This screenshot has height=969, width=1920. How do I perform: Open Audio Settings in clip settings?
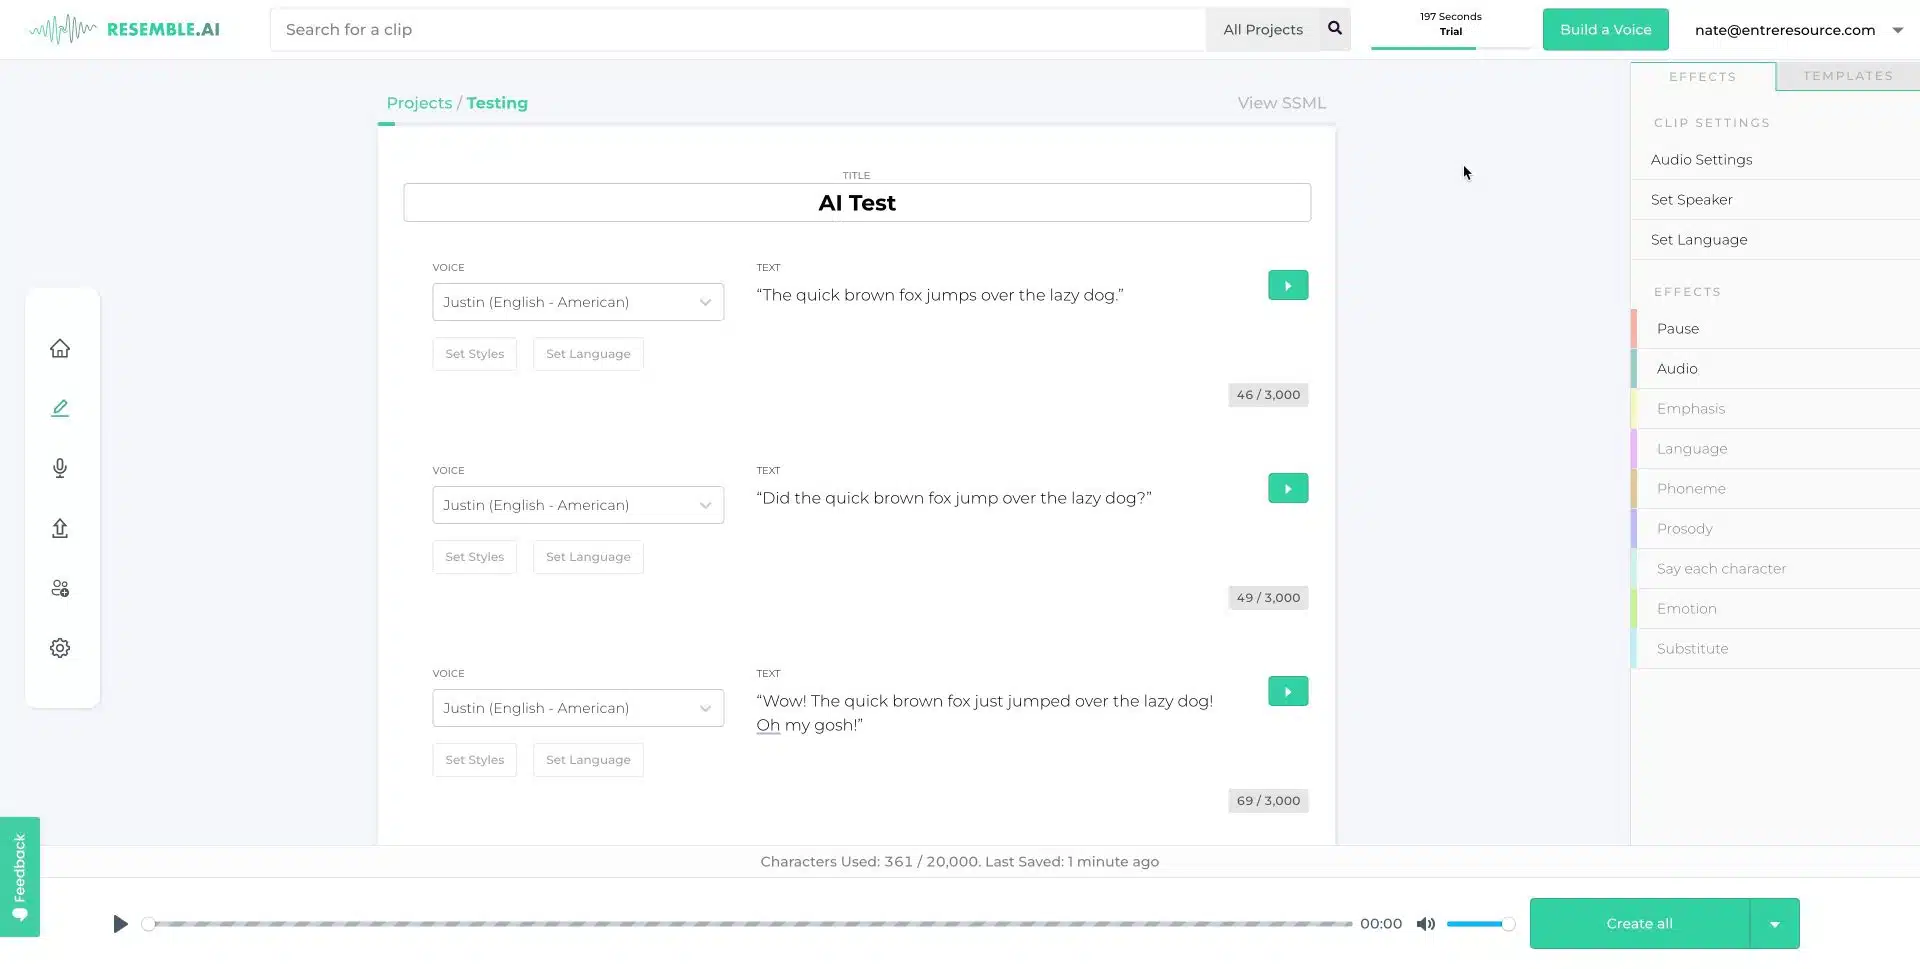coord(1775,160)
